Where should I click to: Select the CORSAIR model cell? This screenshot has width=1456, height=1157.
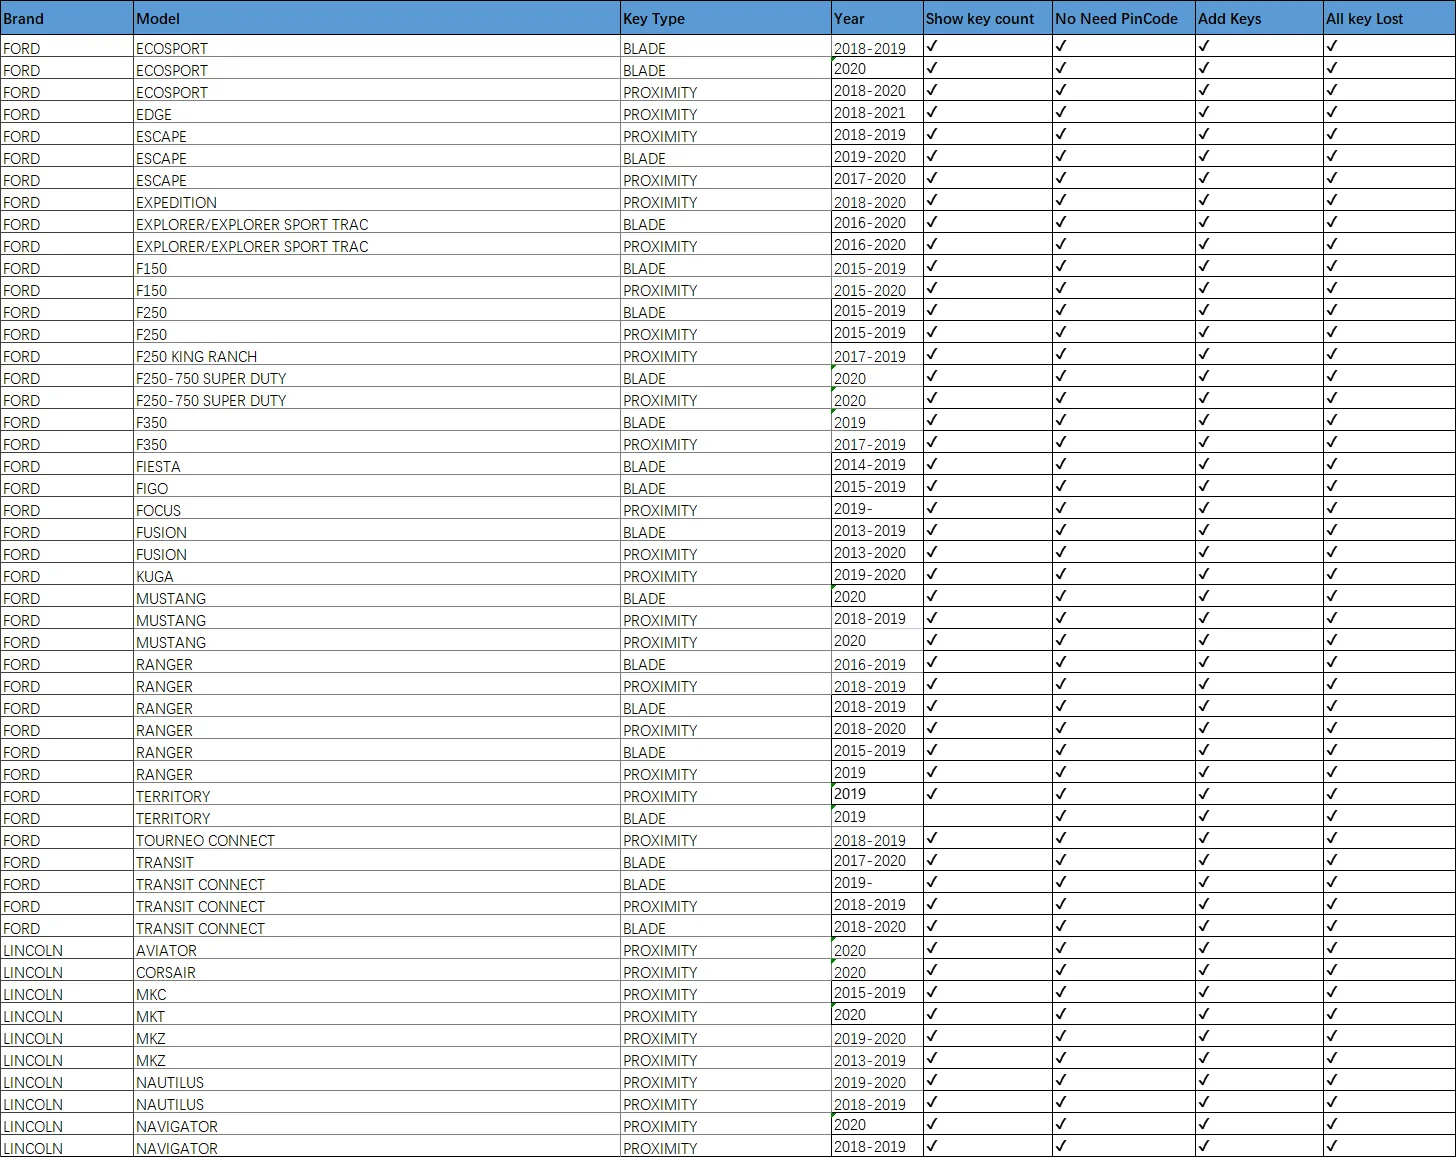pyautogui.click(x=377, y=972)
